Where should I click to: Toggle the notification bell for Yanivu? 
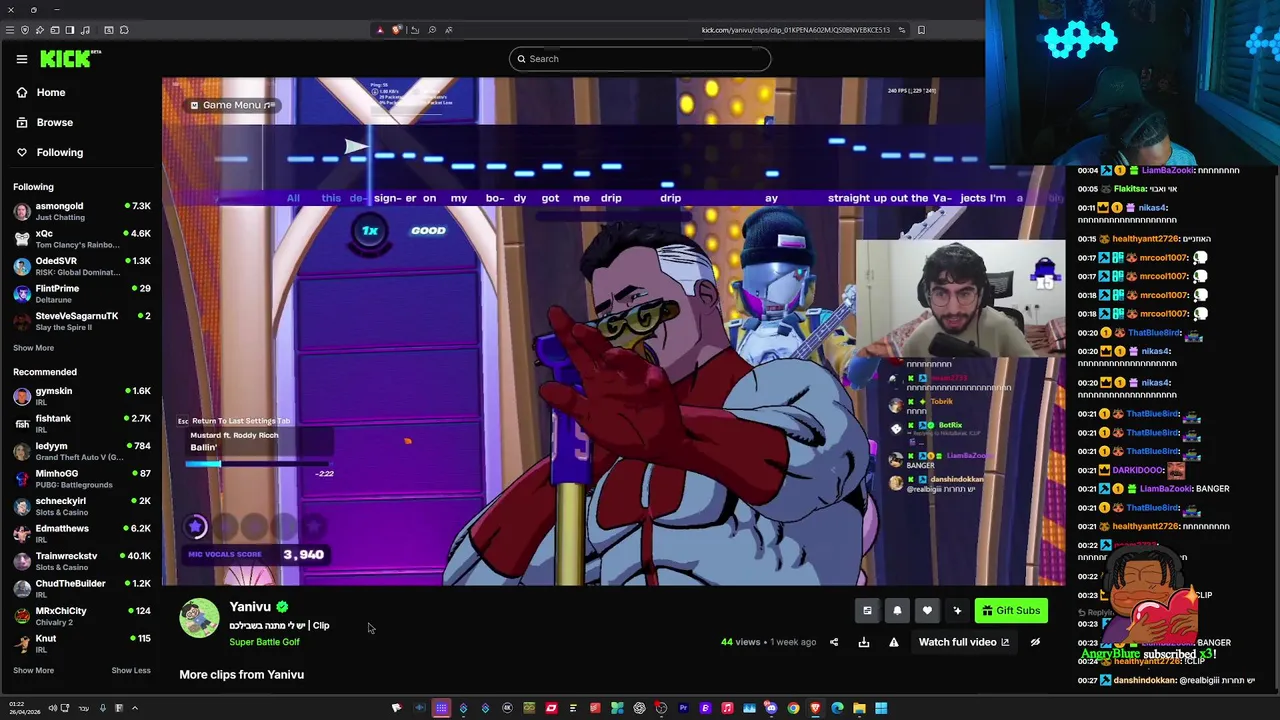tap(897, 611)
